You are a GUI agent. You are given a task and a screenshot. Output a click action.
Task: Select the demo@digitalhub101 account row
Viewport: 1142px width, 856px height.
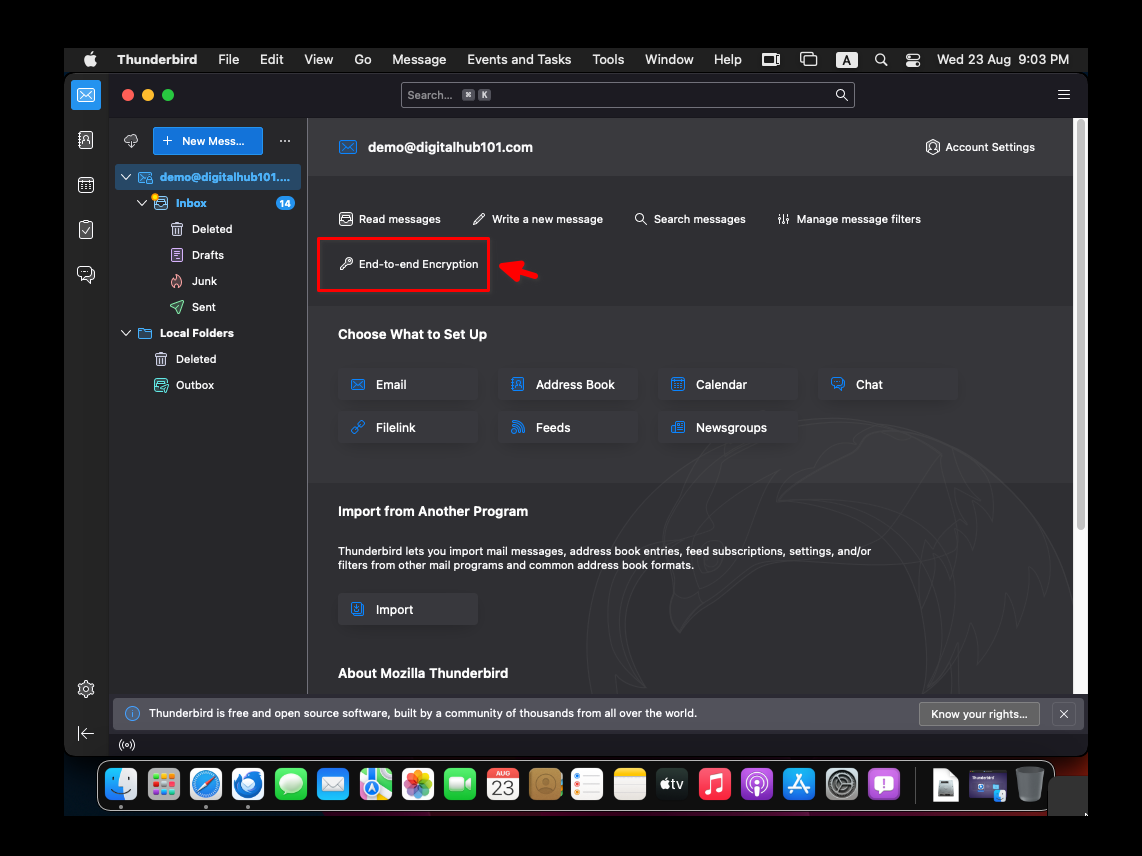[x=208, y=177]
